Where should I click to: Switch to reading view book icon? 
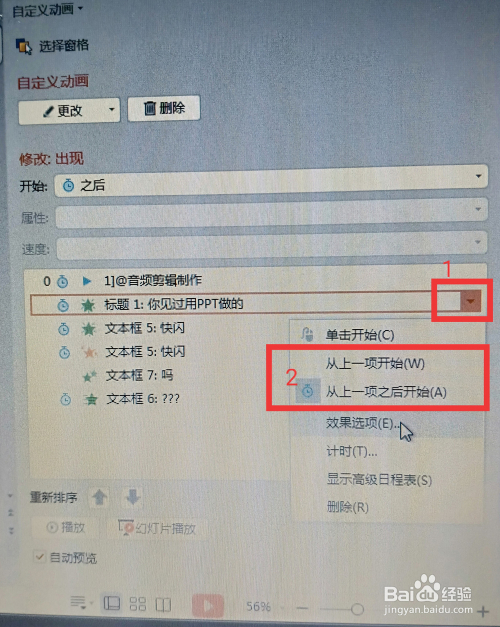tap(163, 605)
